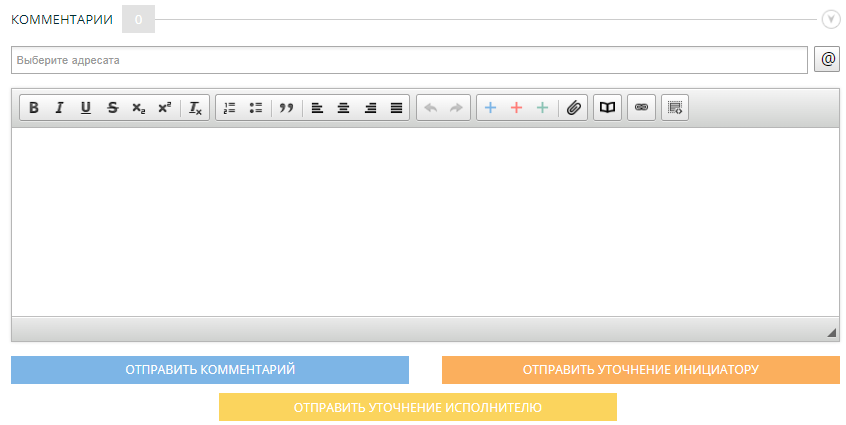Insert a block quote
This screenshot has height=425, width=846.
[286, 108]
